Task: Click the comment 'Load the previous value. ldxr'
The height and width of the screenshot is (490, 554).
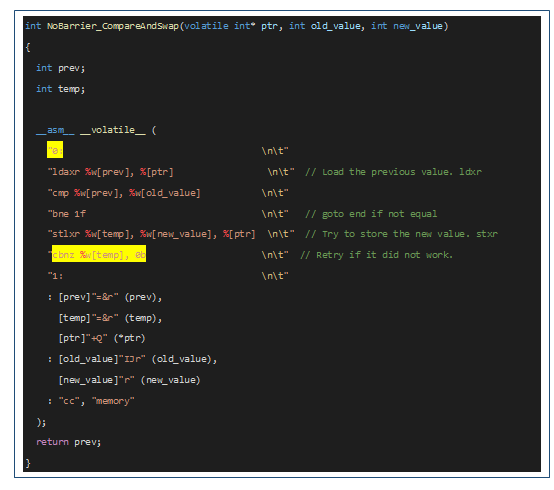Action: click(x=393, y=172)
